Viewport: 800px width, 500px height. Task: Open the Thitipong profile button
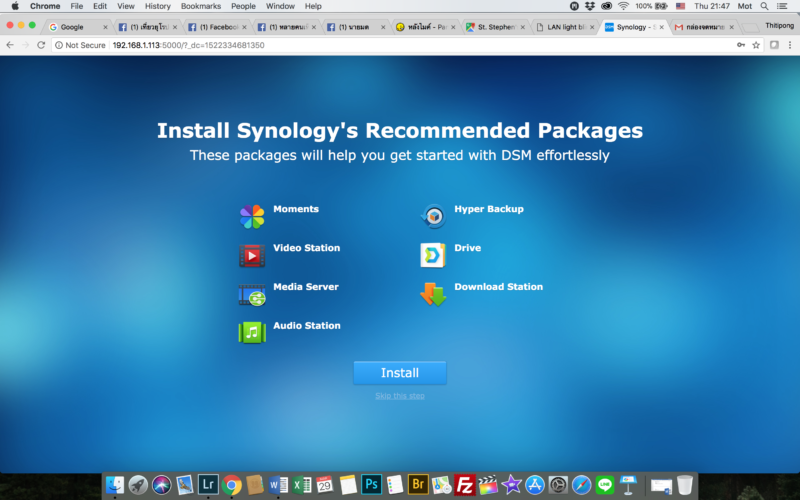tap(780, 25)
